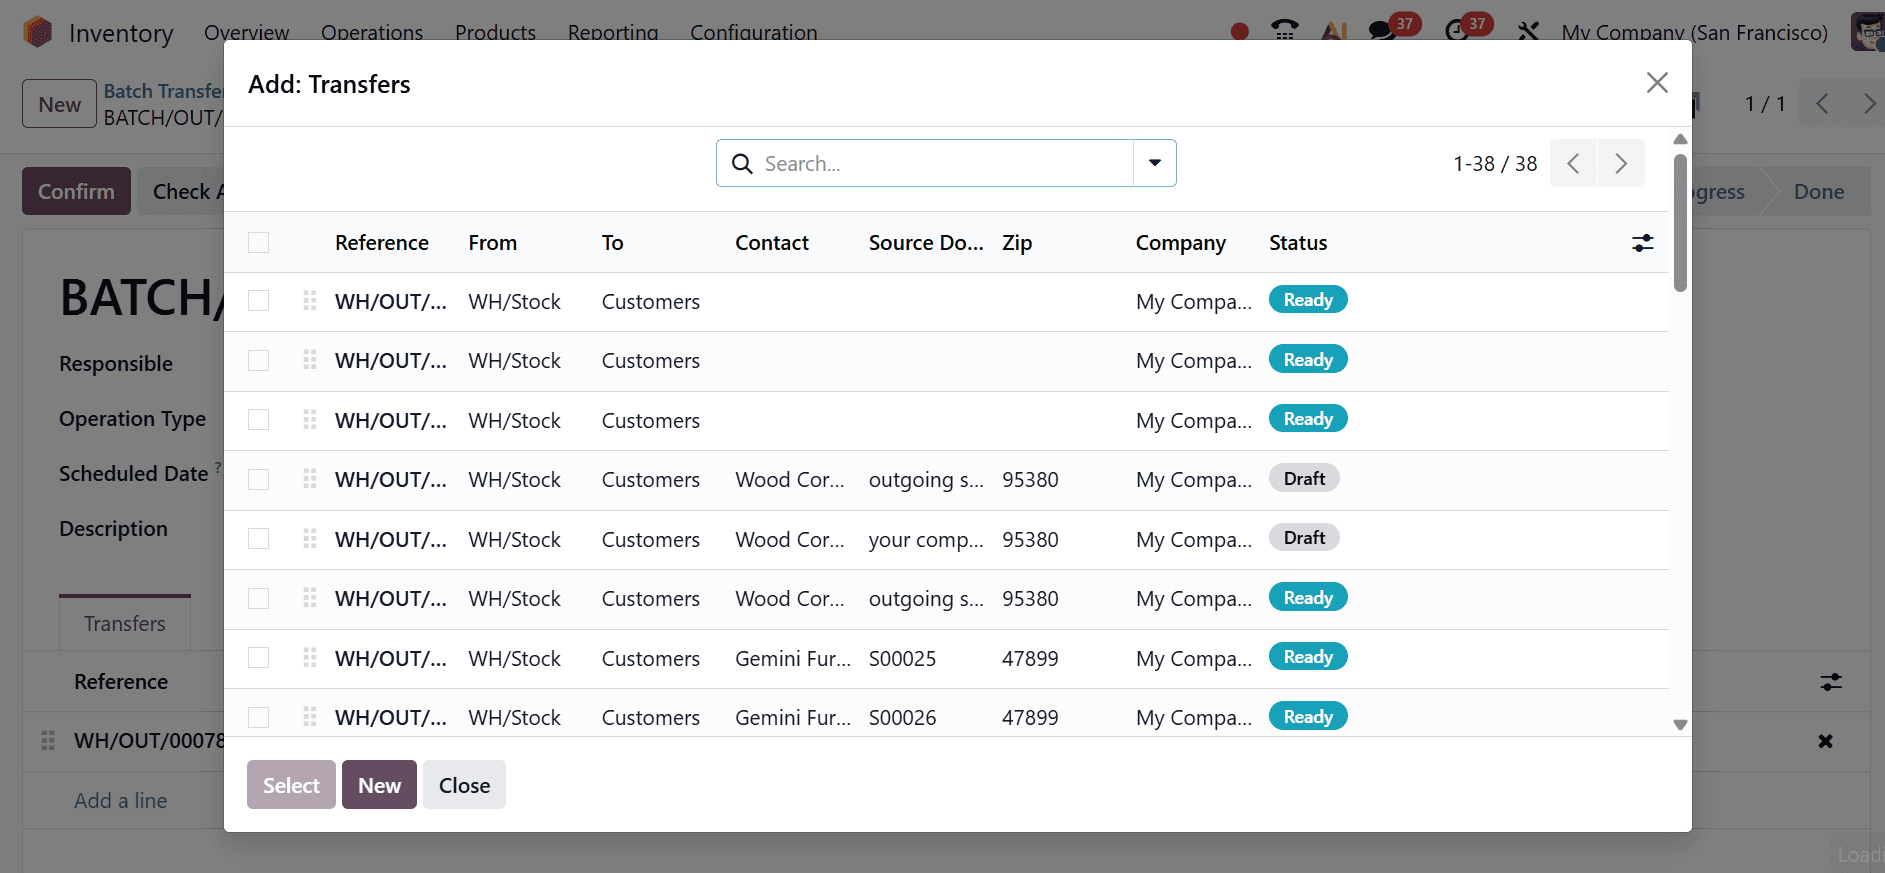Open the Operations menu
Screen dimensions: 1885x873
pos(372,32)
